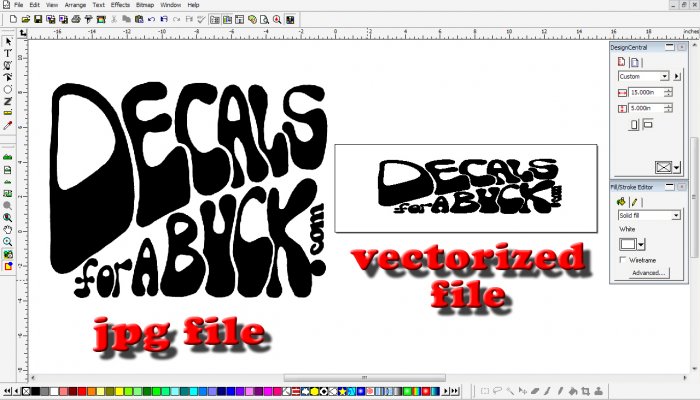Adjust the width 15.000in spinner
The width and height of the screenshot is (700, 400).
click(x=668, y=92)
